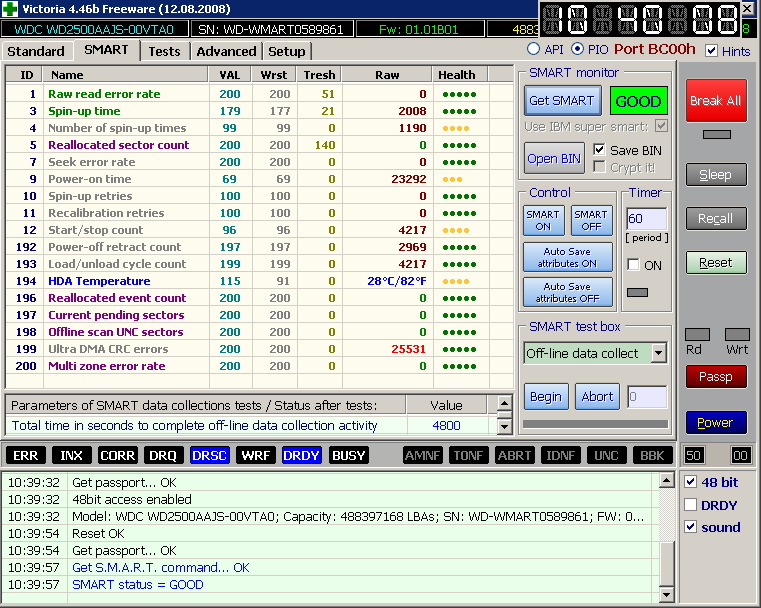Click the Passp button
This screenshot has width=761, height=608.
(x=716, y=377)
